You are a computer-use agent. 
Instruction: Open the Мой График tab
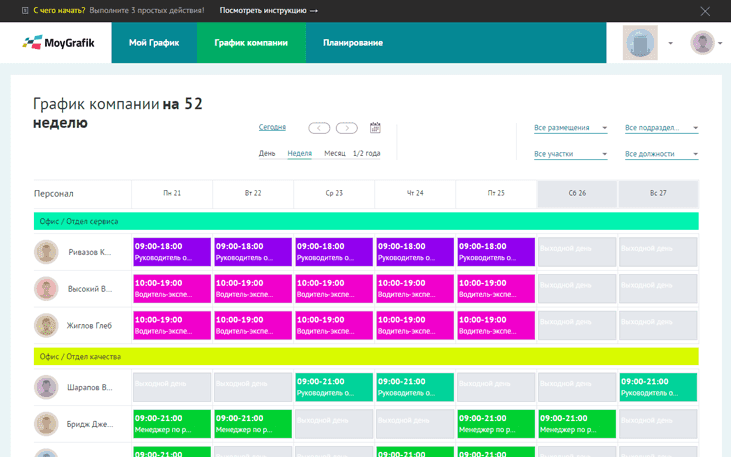154,43
